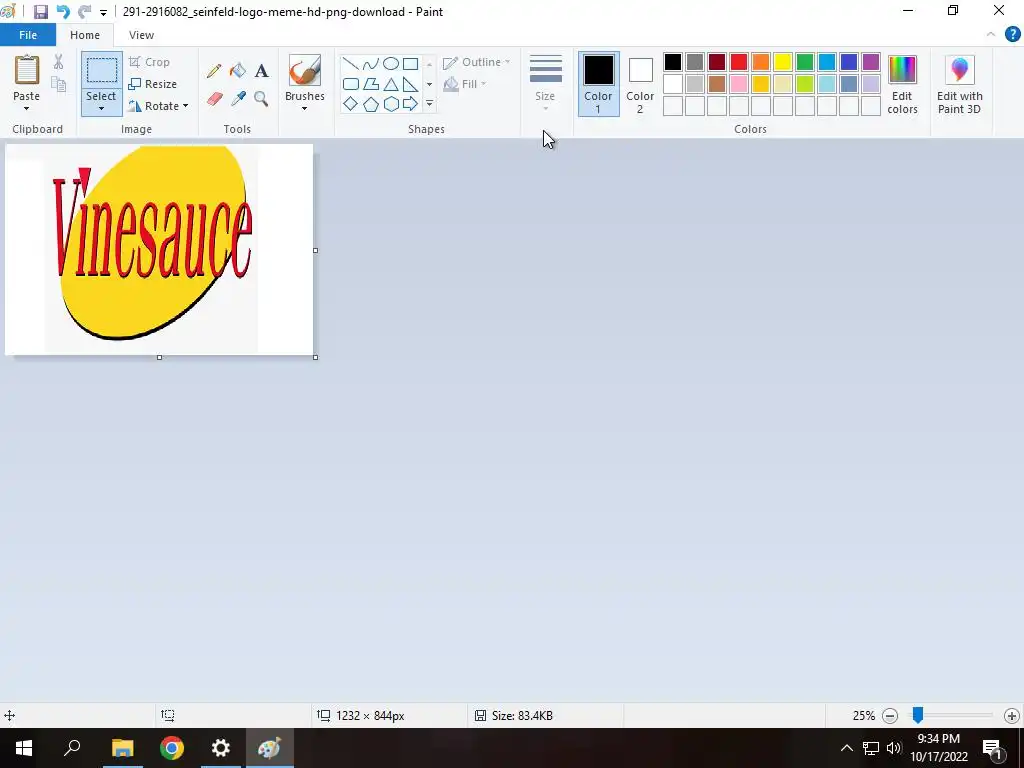The height and width of the screenshot is (768, 1024).
Task: Open Edit colors dialog
Action: pos(903,85)
